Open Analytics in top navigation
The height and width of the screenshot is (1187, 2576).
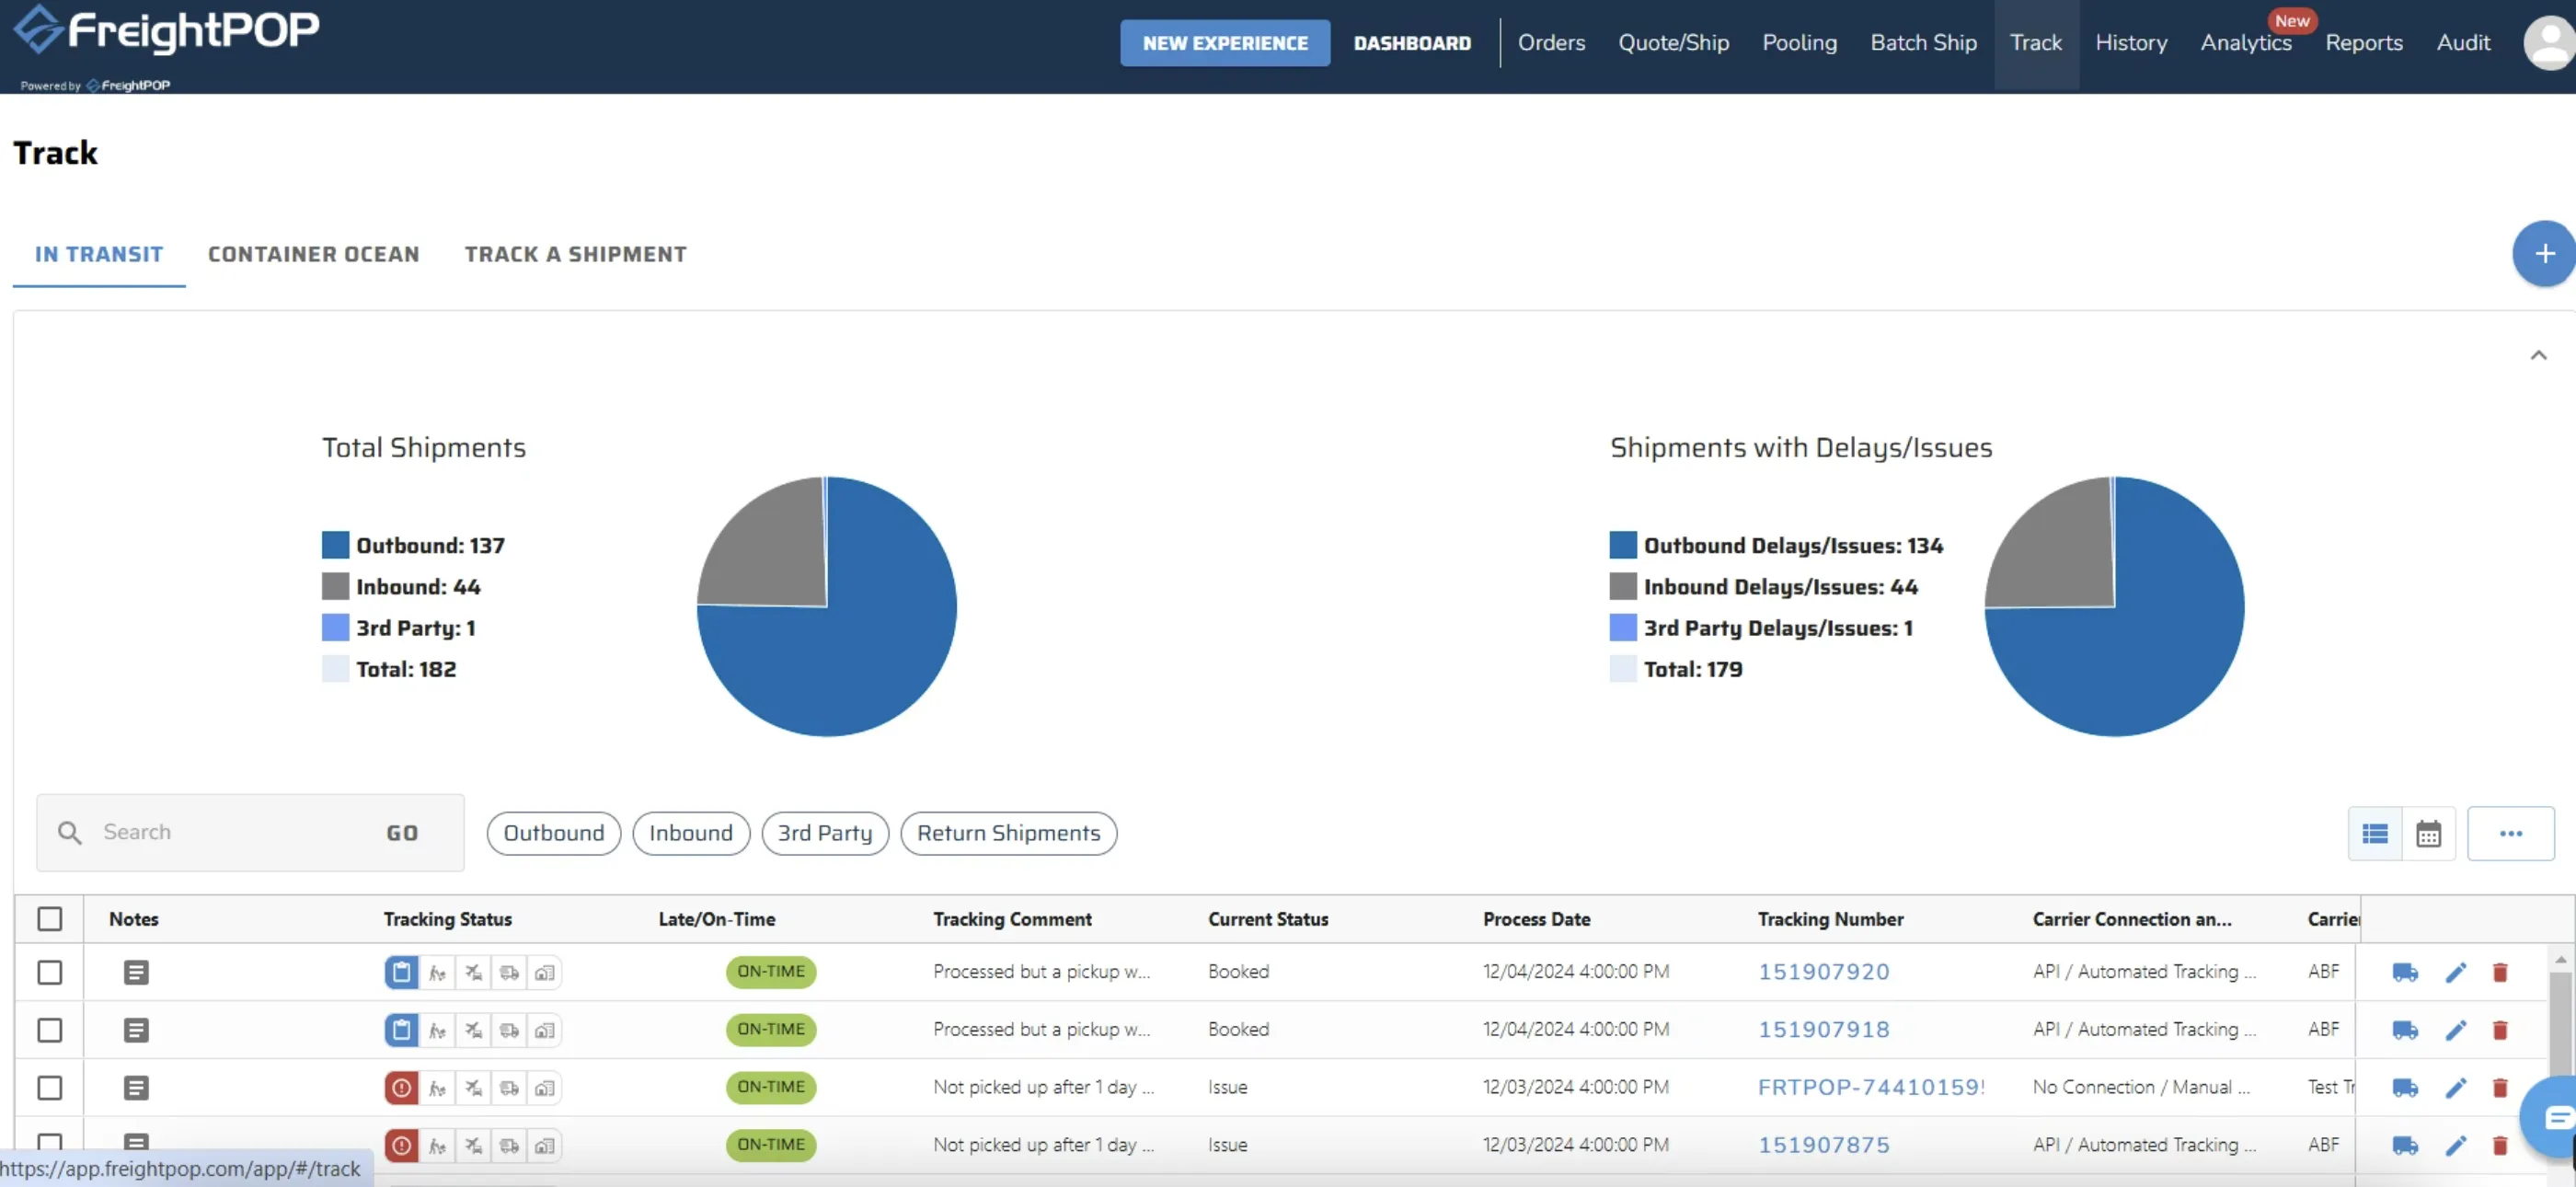(2245, 42)
